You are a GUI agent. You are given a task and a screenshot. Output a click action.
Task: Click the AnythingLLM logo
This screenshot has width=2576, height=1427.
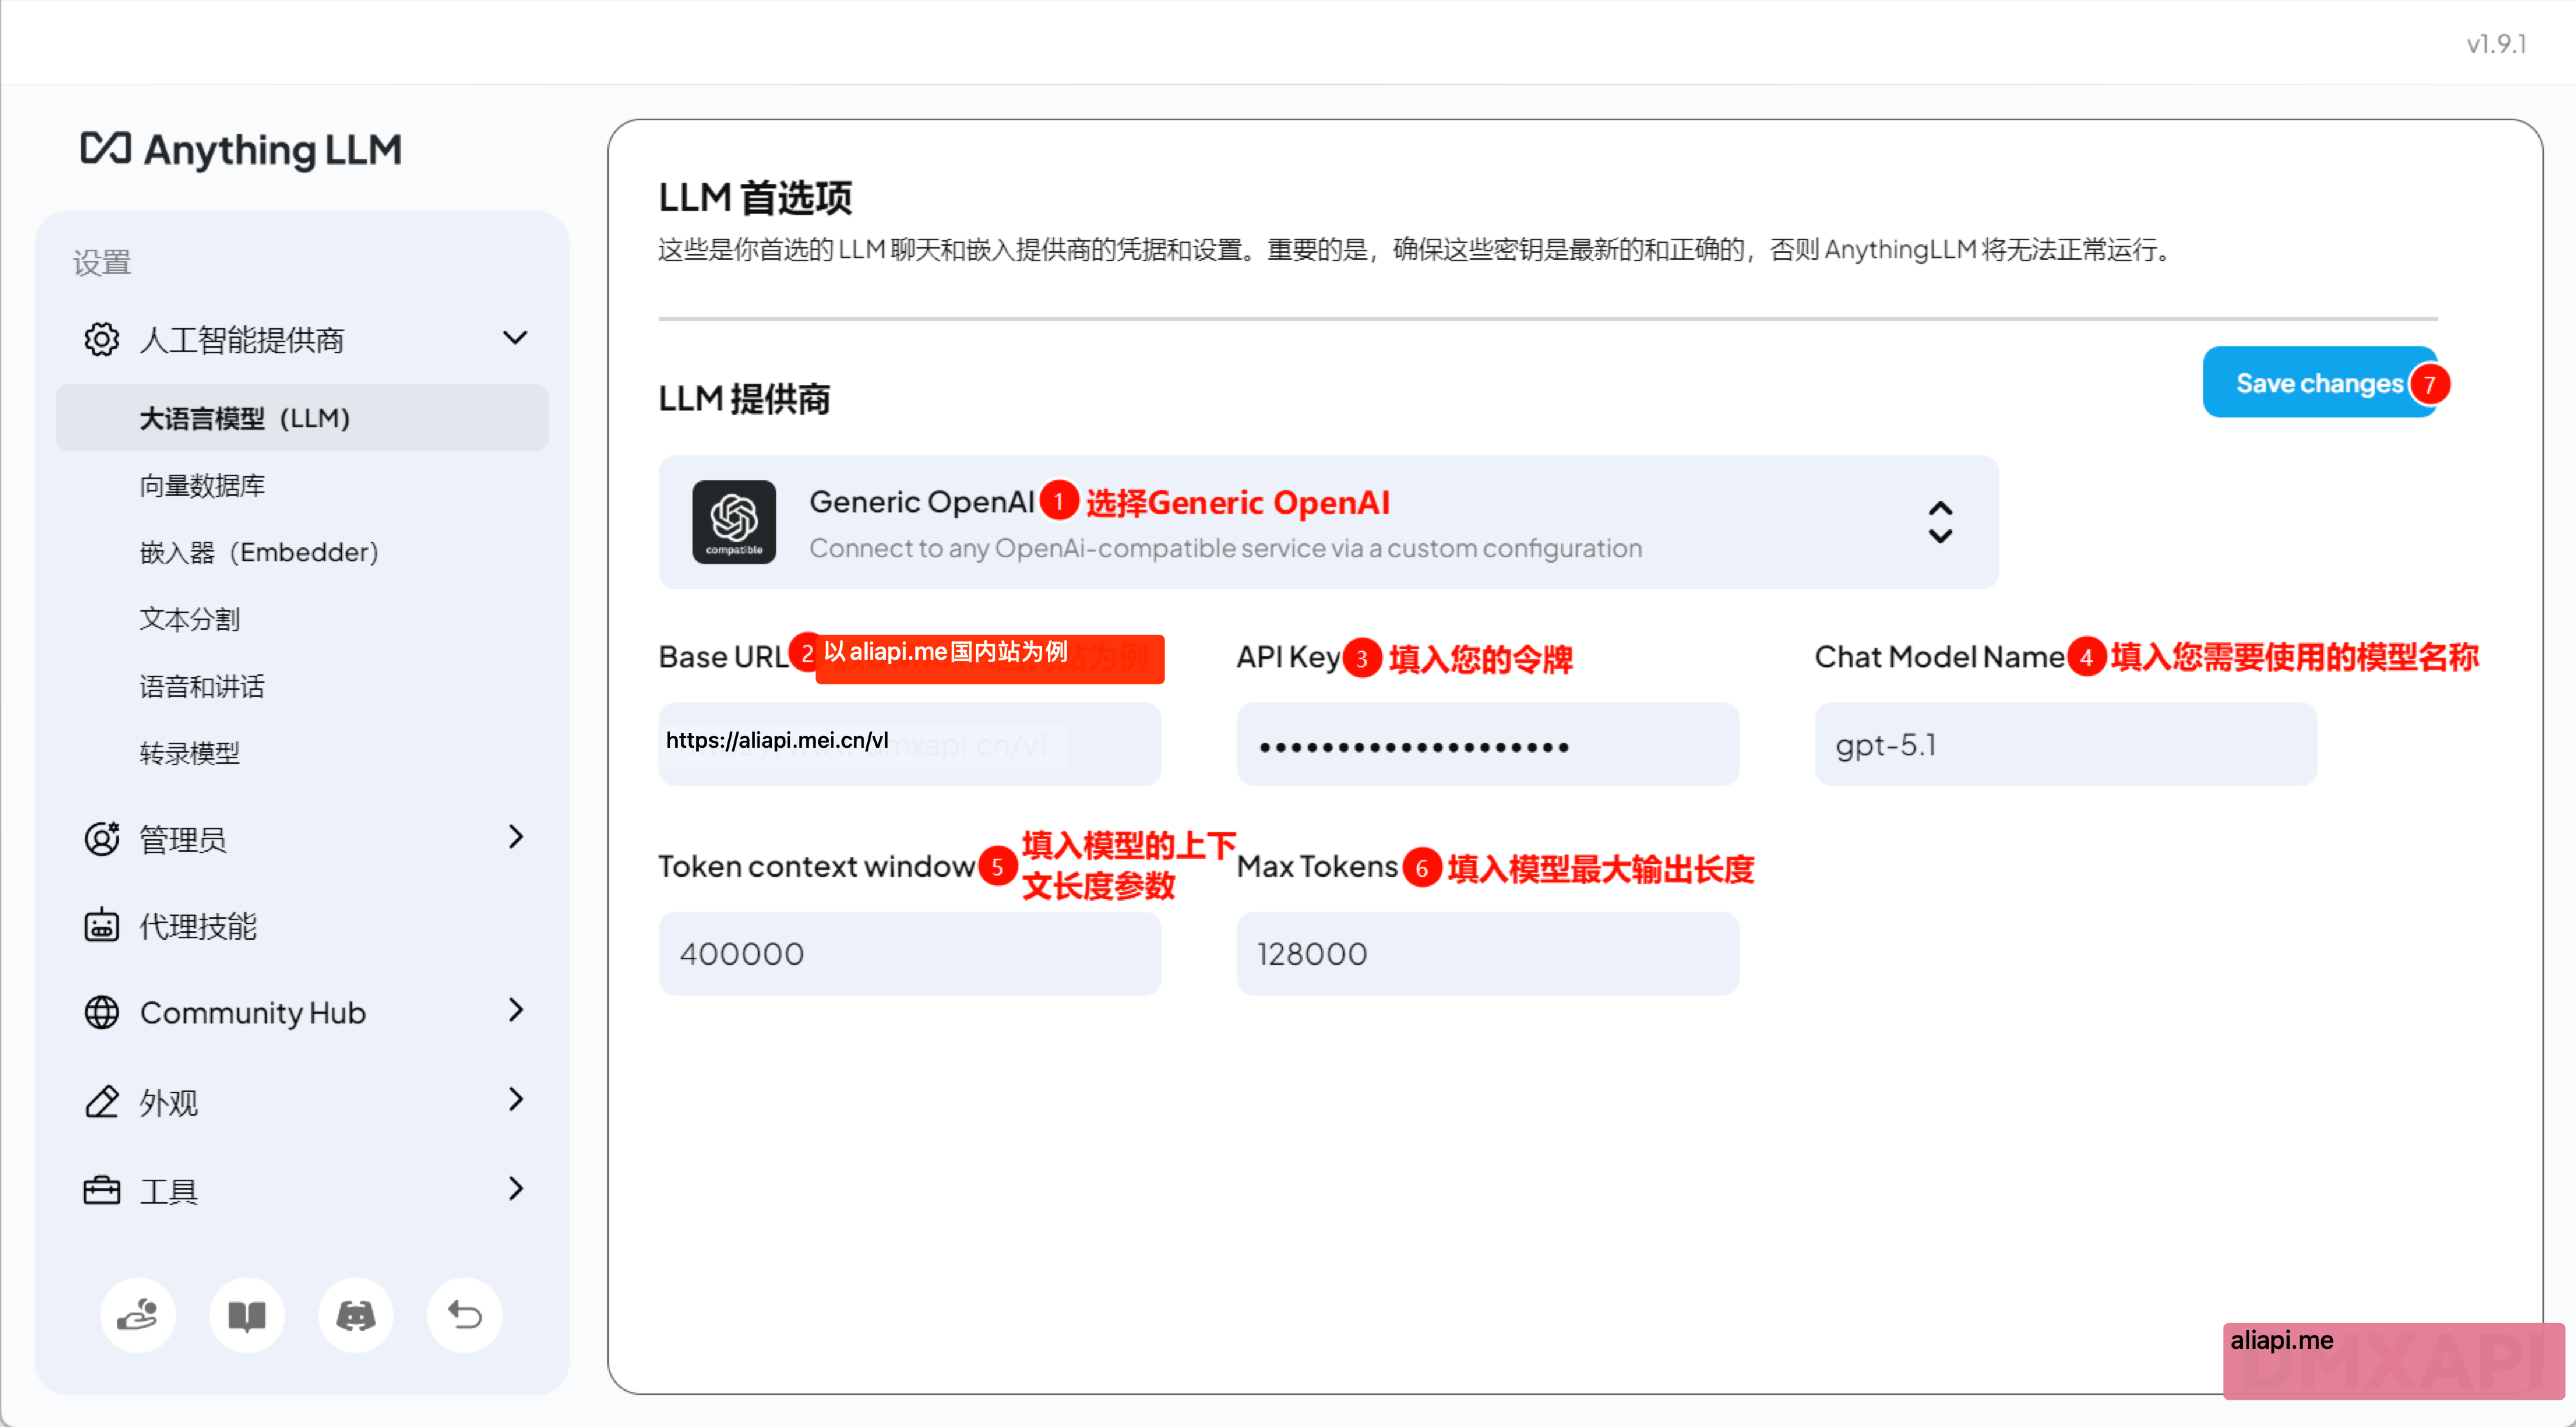[241, 150]
